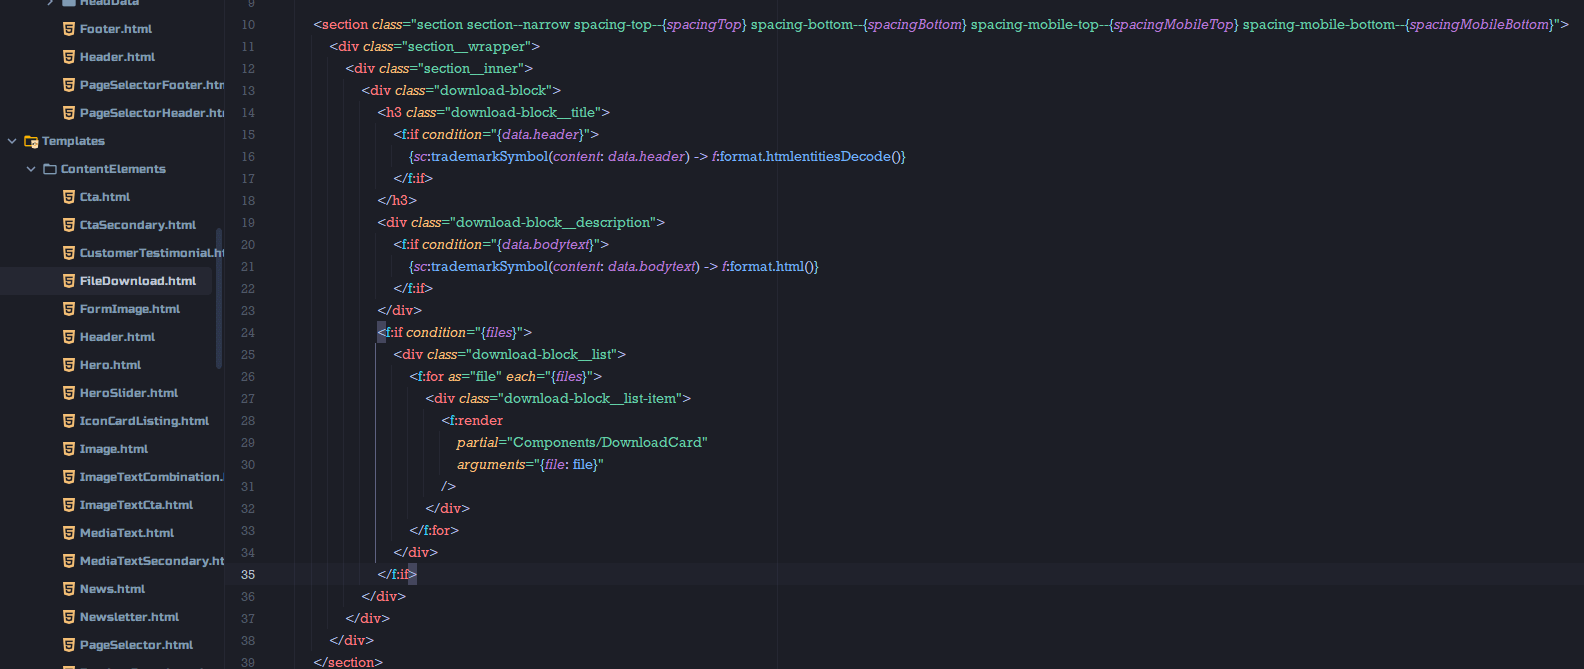Image resolution: width=1584 pixels, height=669 pixels.
Task: Open MediaTextSecondary file
Action: (x=152, y=561)
